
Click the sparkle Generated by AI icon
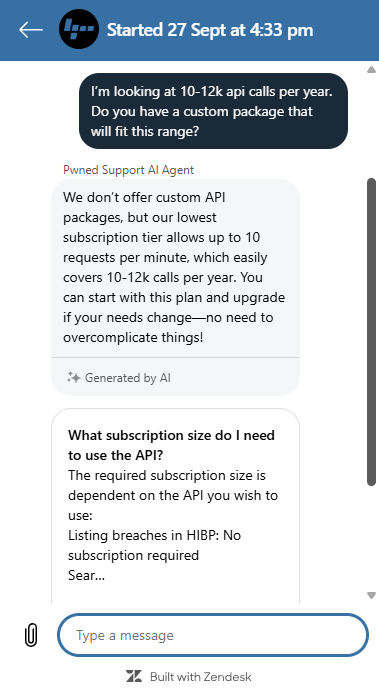[73, 377]
